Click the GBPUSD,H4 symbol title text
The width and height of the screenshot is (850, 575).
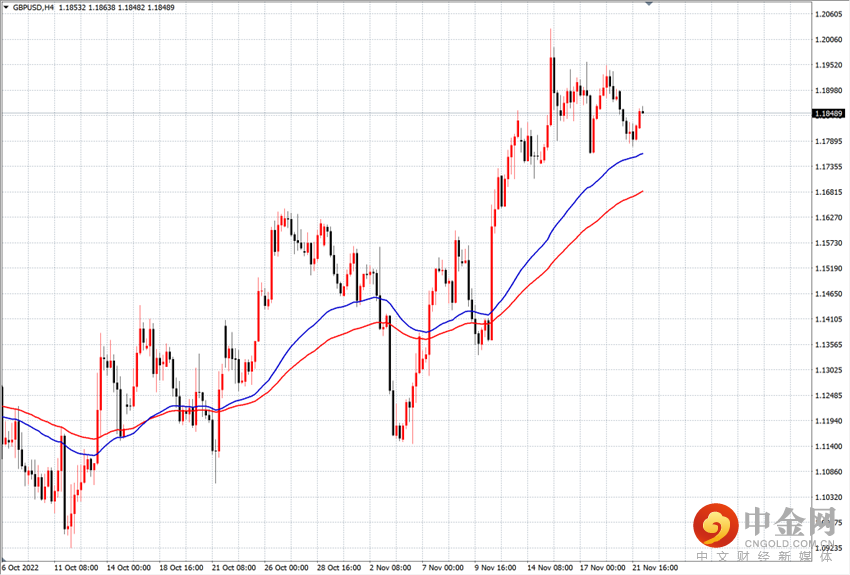coord(33,8)
